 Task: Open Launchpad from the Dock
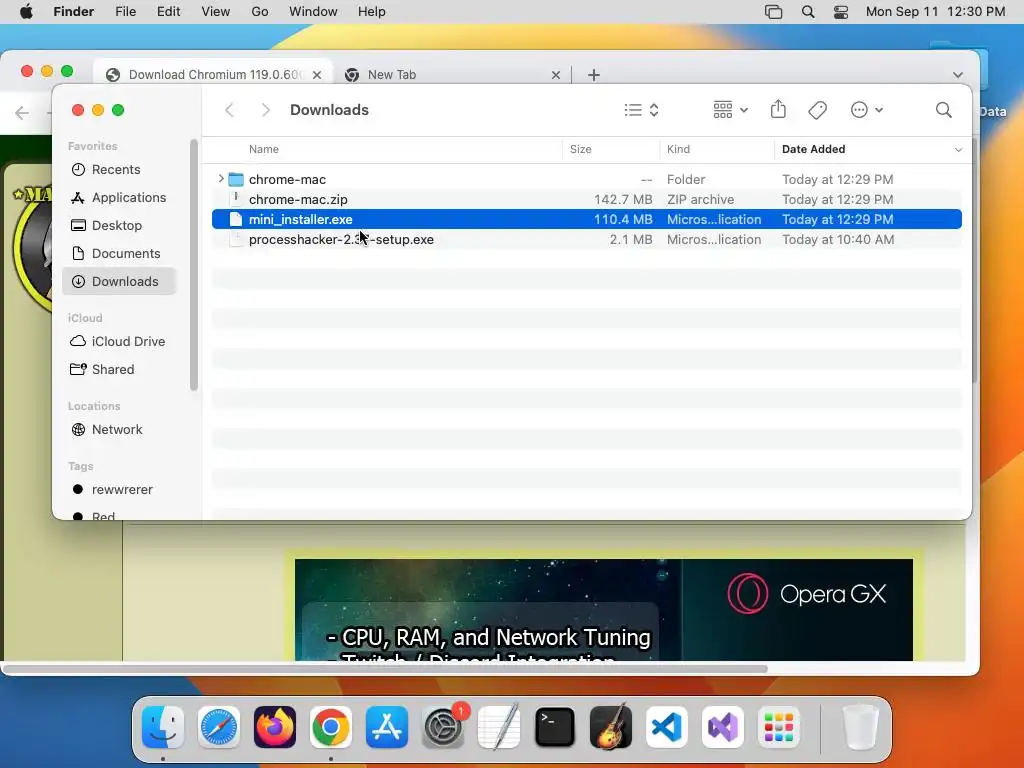(778, 727)
